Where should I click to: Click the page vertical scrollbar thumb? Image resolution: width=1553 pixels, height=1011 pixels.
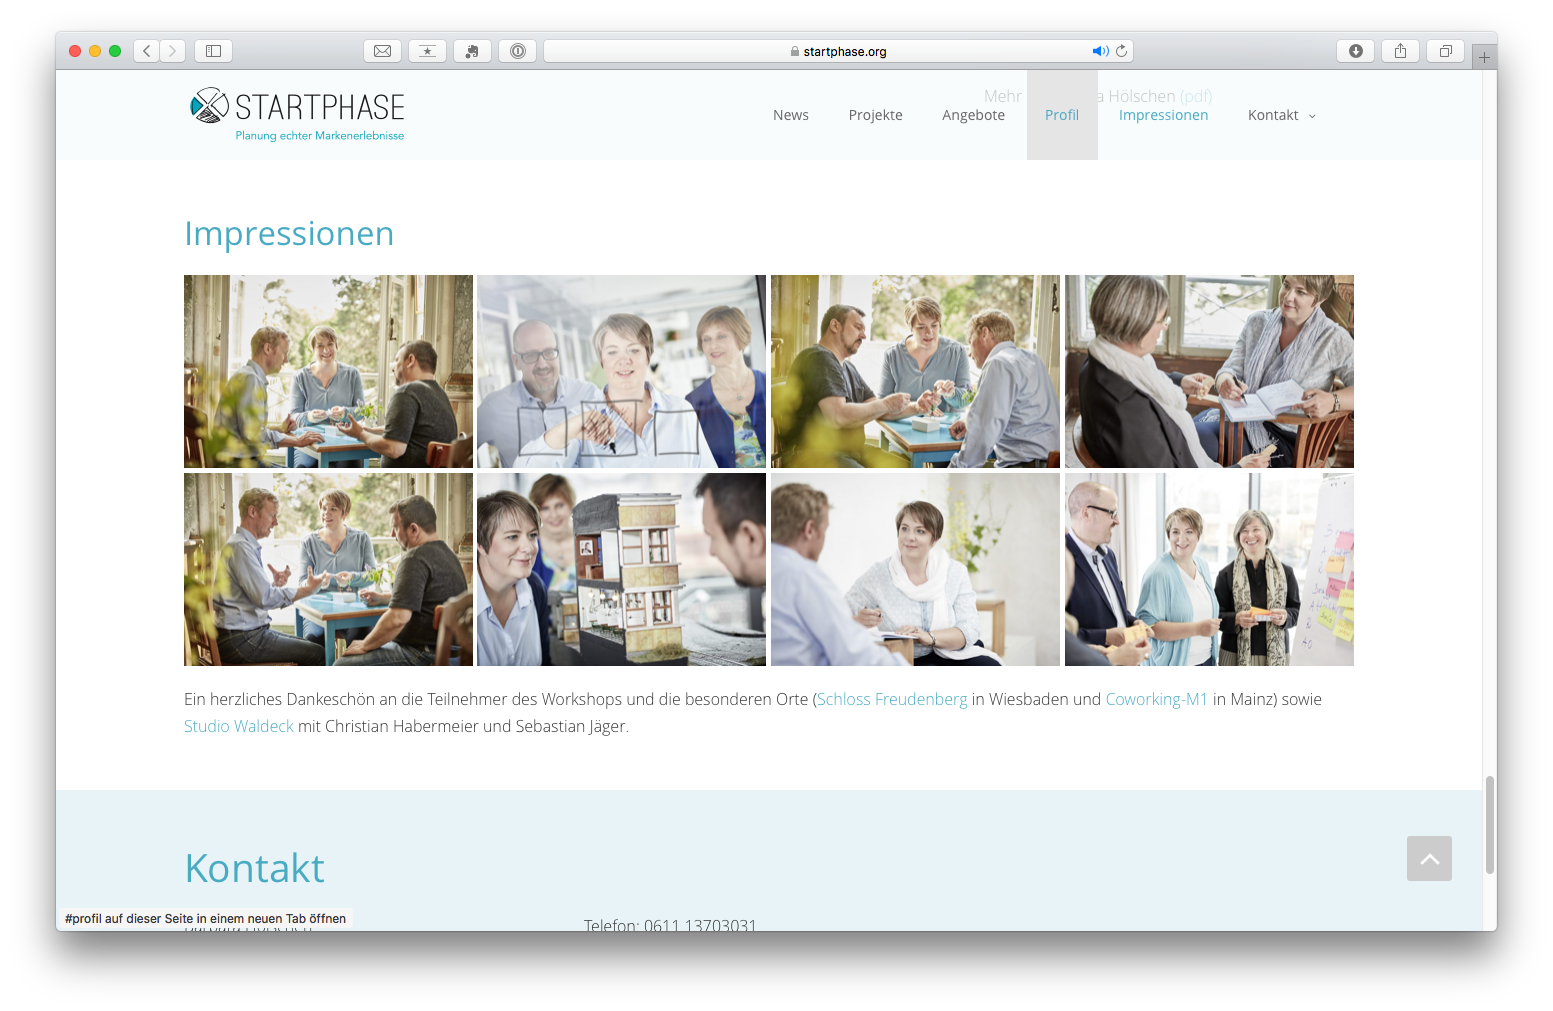point(1490,825)
